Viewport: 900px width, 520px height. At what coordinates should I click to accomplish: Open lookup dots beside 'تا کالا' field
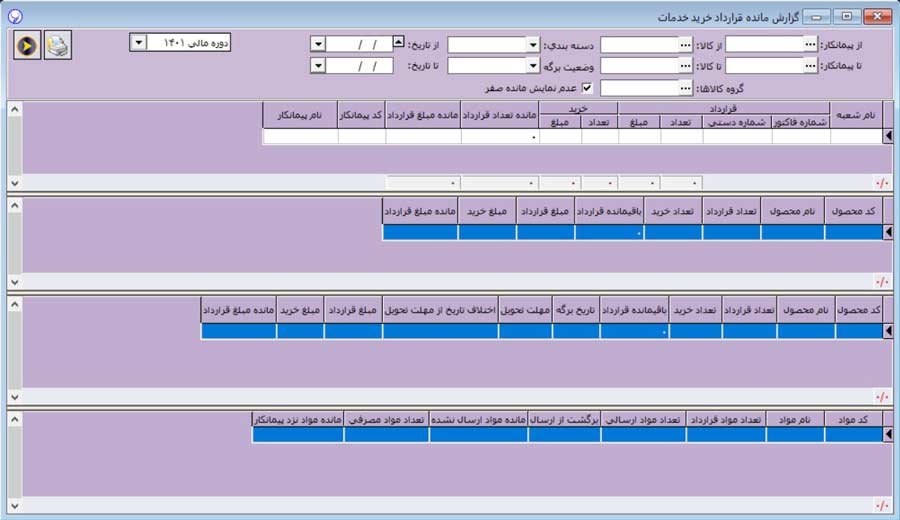point(685,66)
